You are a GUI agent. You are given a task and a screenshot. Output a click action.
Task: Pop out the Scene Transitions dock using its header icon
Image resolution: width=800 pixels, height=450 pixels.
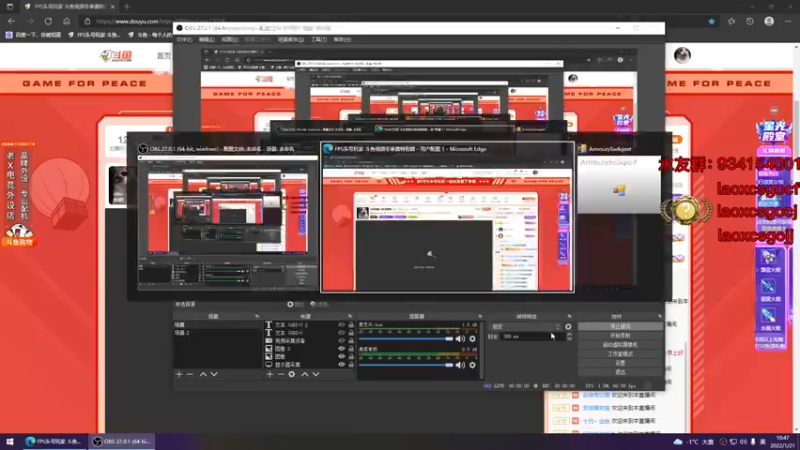(x=569, y=316)
